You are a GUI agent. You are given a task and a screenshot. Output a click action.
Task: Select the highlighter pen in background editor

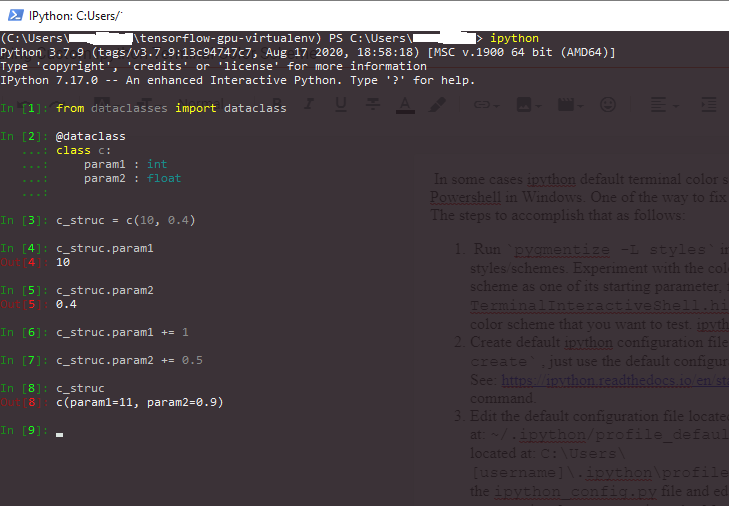coord(437,104)
